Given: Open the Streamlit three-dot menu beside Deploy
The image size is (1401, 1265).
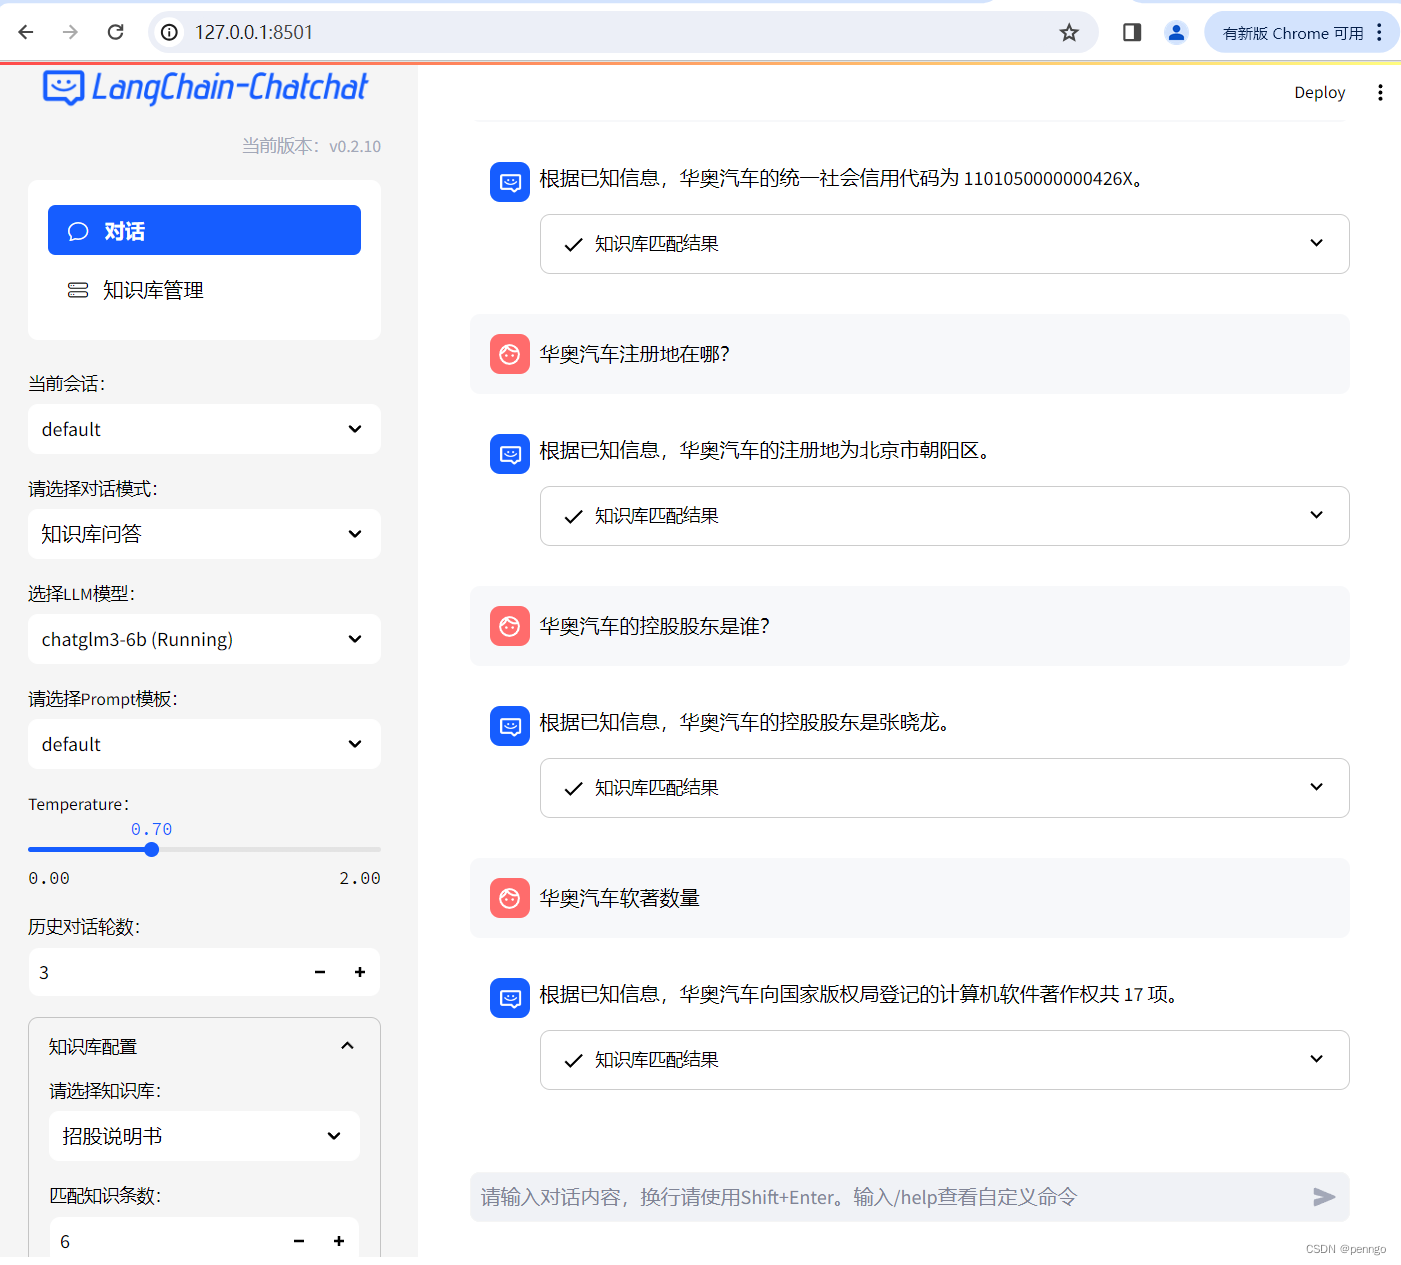Looking at the screenshot, I should point(1380,92).
